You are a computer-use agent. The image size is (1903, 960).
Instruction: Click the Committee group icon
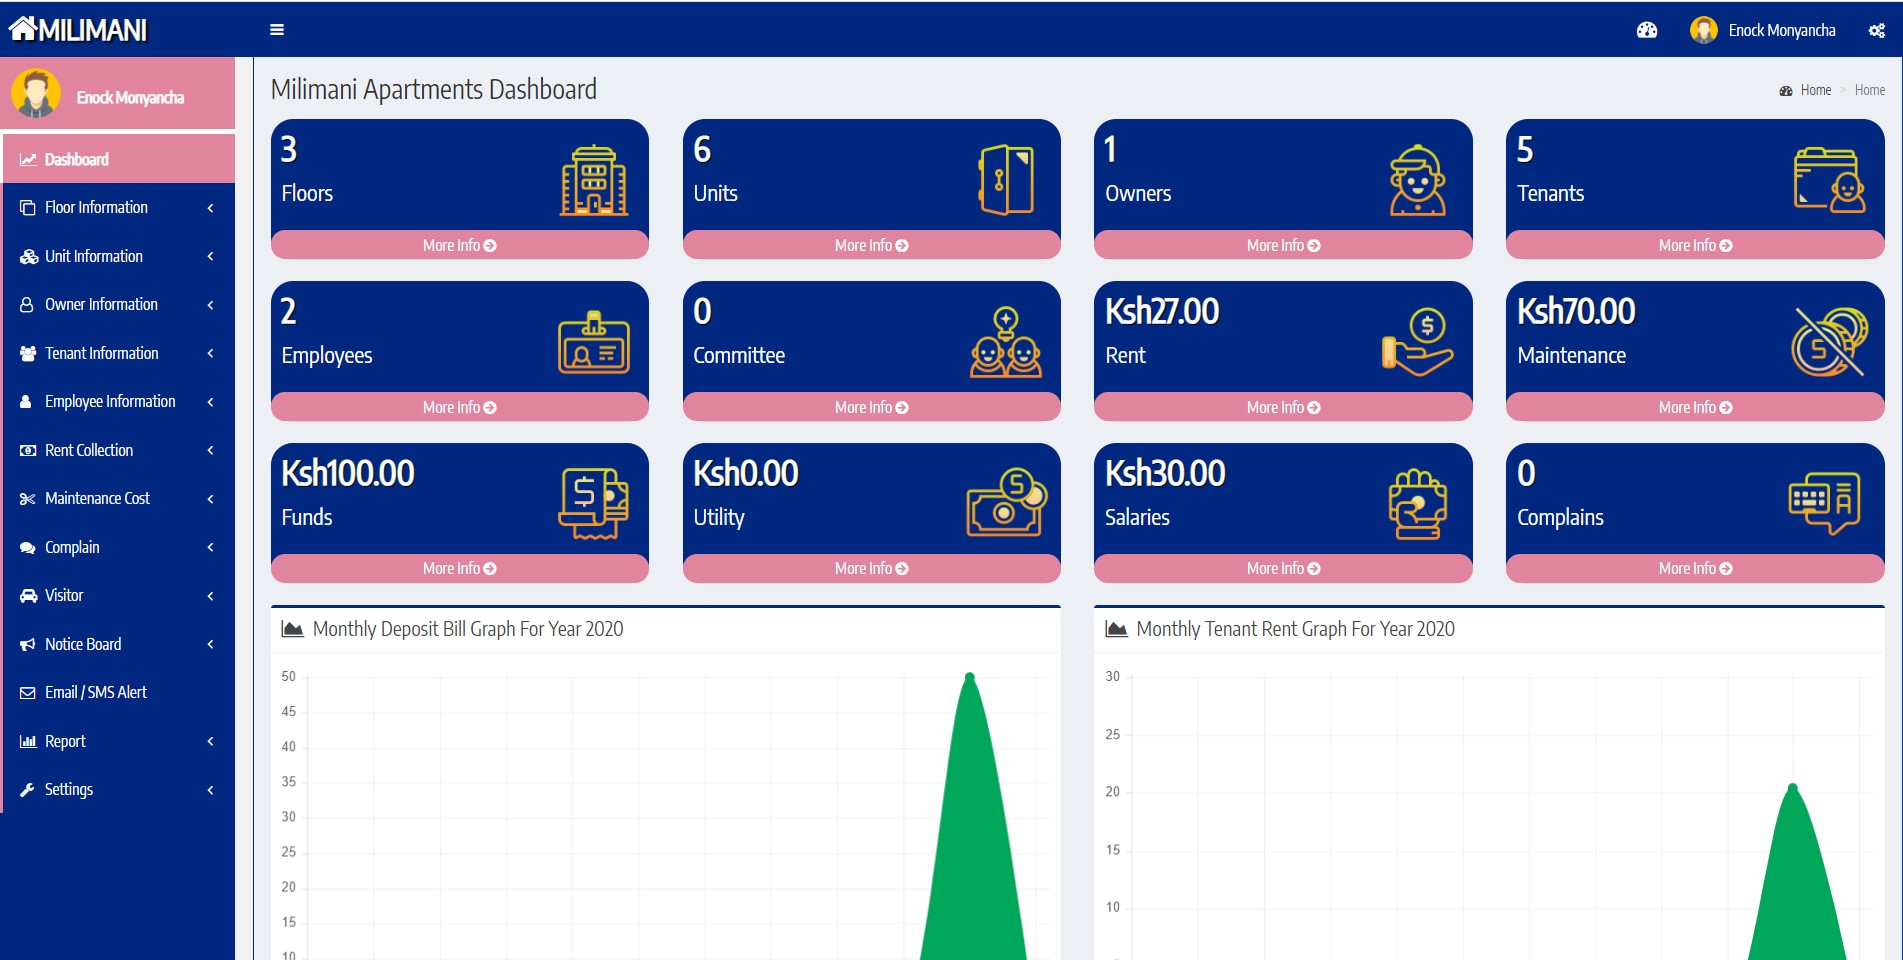tap(1005, 343)
